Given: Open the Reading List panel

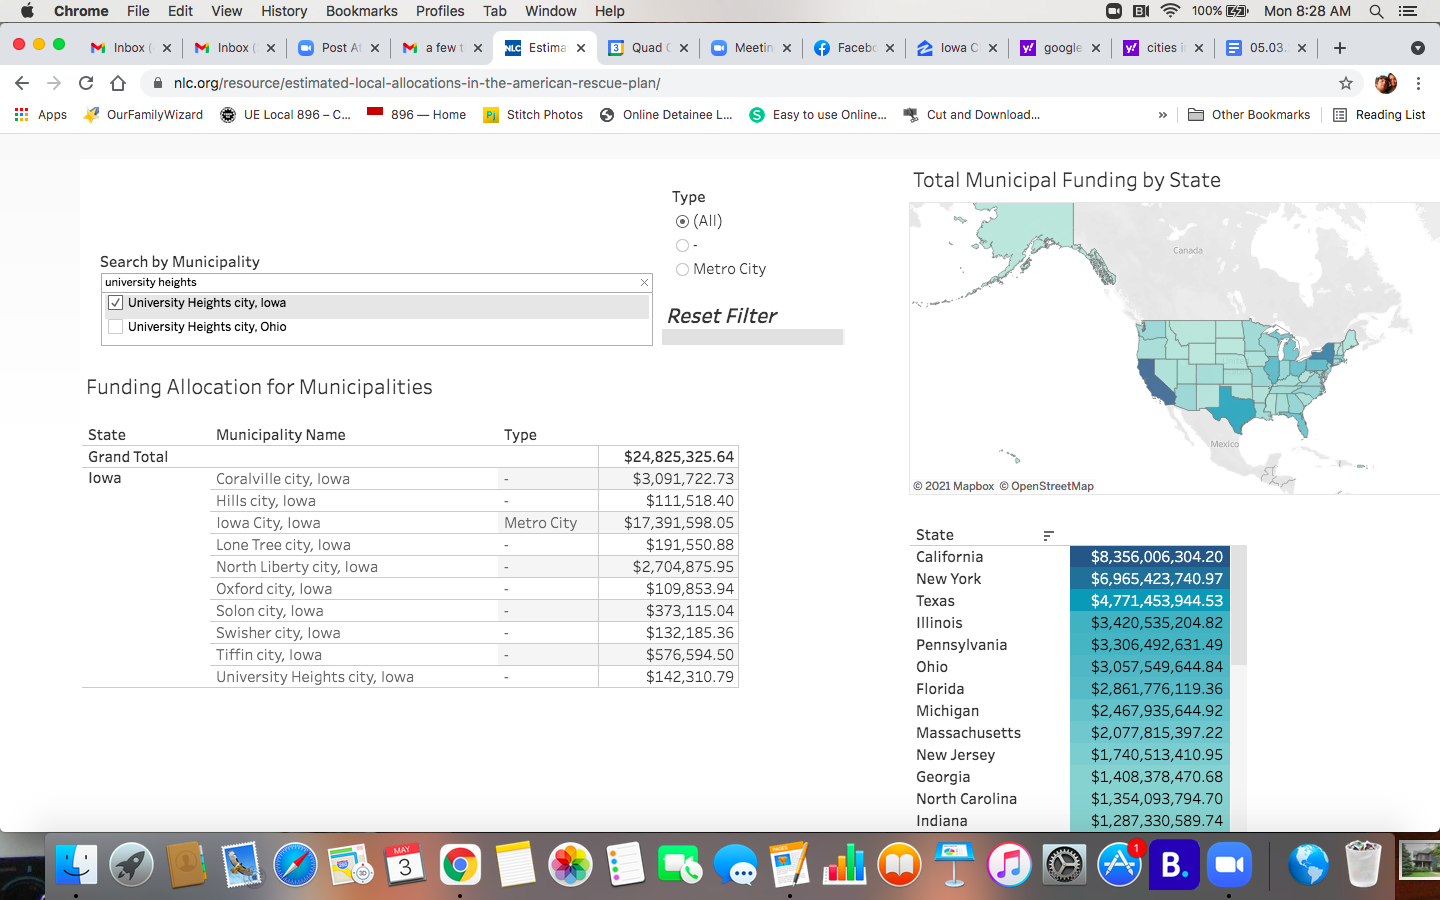Looking at the screenshot, I should (1379, 115).
